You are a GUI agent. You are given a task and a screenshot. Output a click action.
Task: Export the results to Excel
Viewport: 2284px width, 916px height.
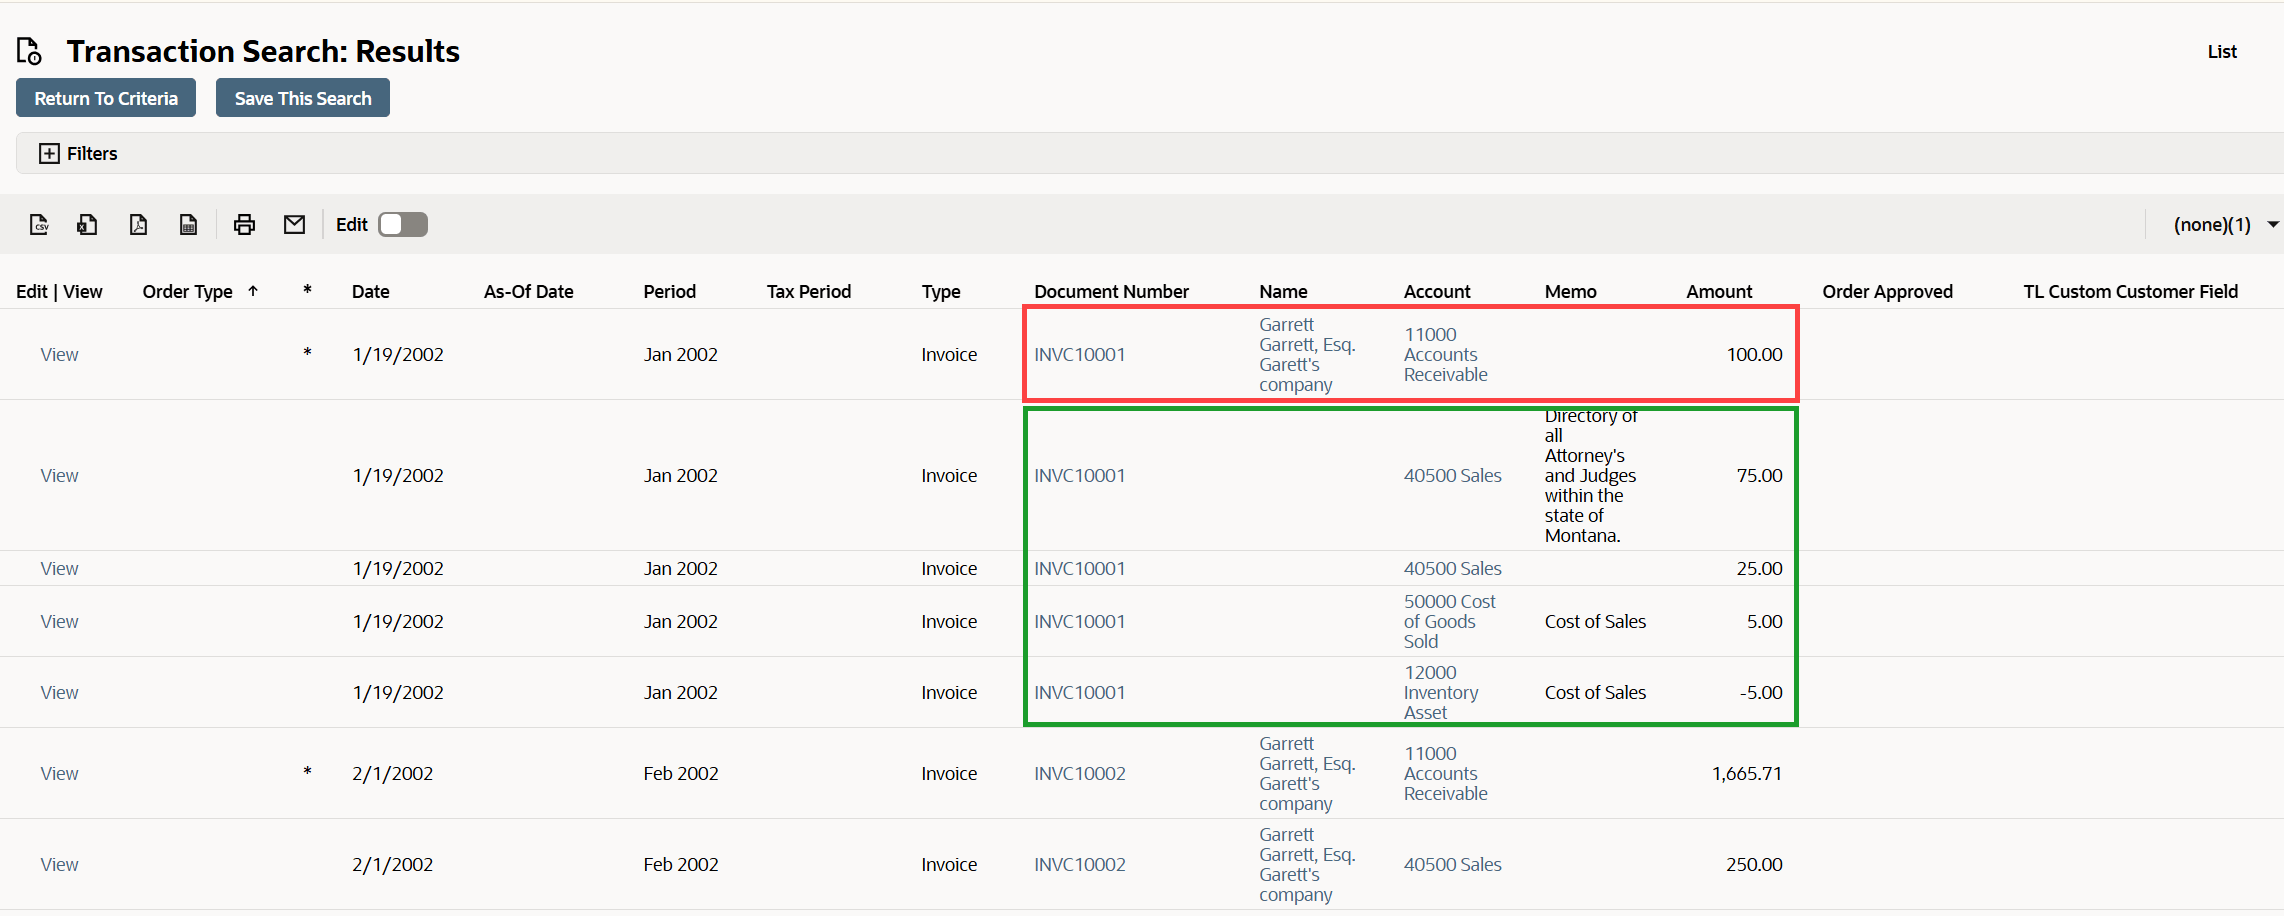pyautogui.click(x=88, y=225)
